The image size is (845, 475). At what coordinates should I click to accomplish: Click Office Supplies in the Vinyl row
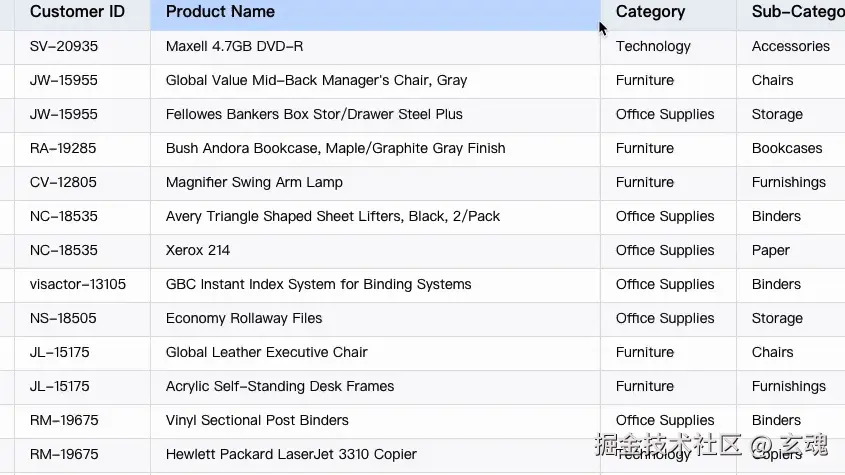click(x=668, y=421)
